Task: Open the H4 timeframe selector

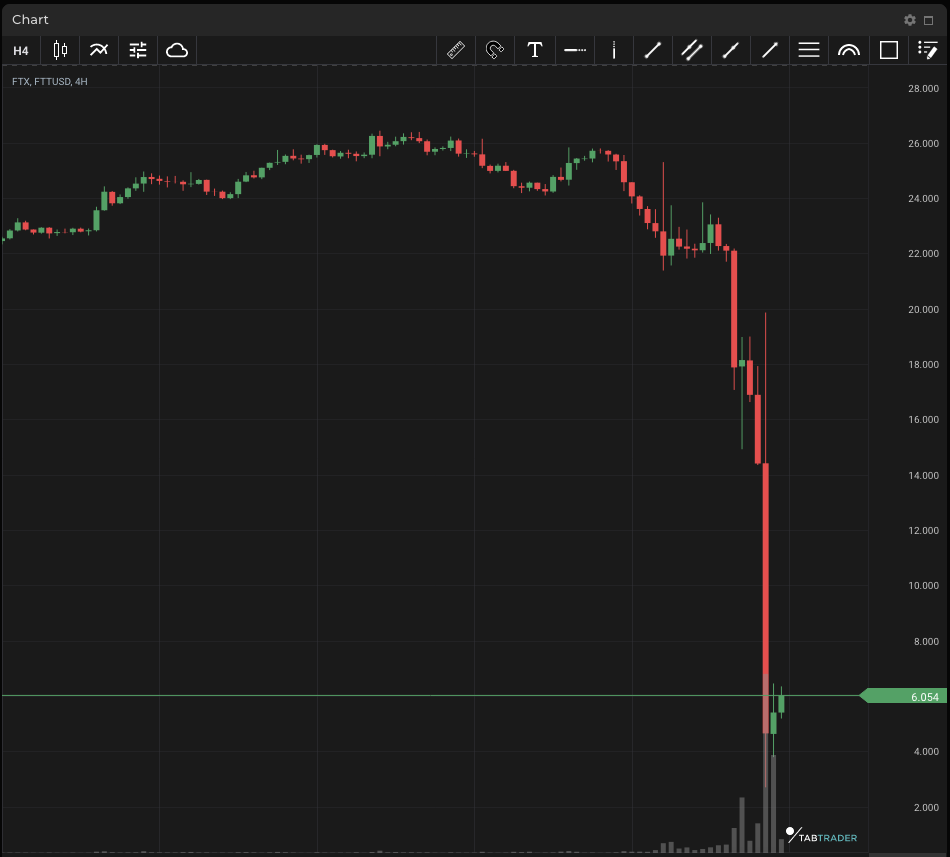Action: click(x=21, y=51)
